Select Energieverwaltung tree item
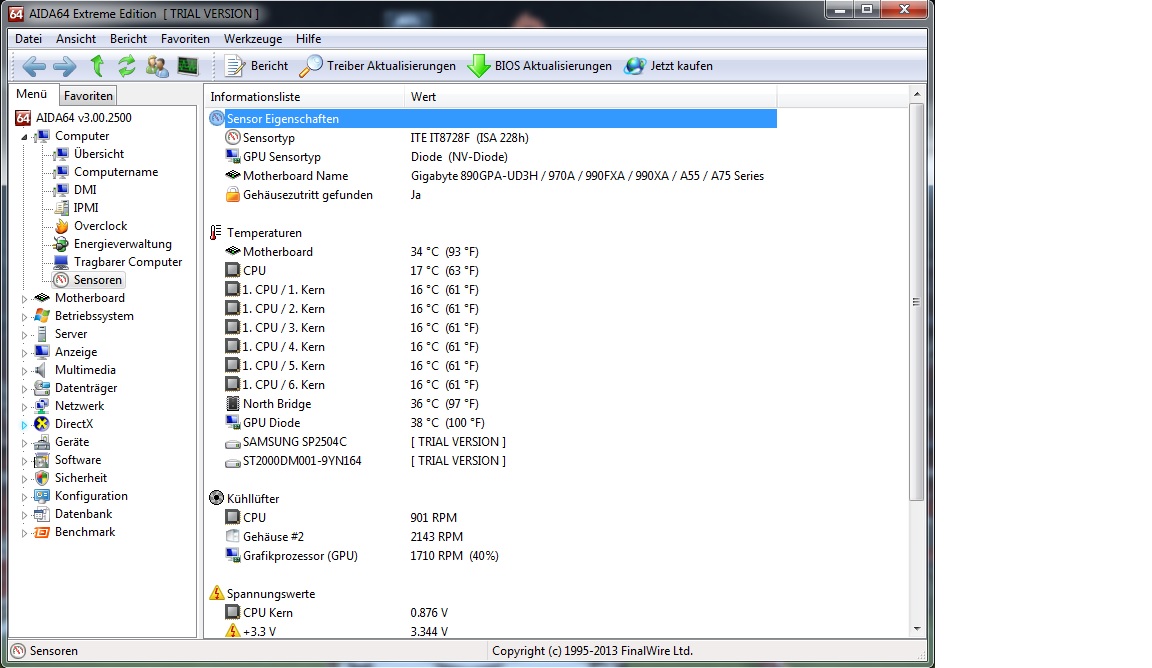 tap(123, 244)
